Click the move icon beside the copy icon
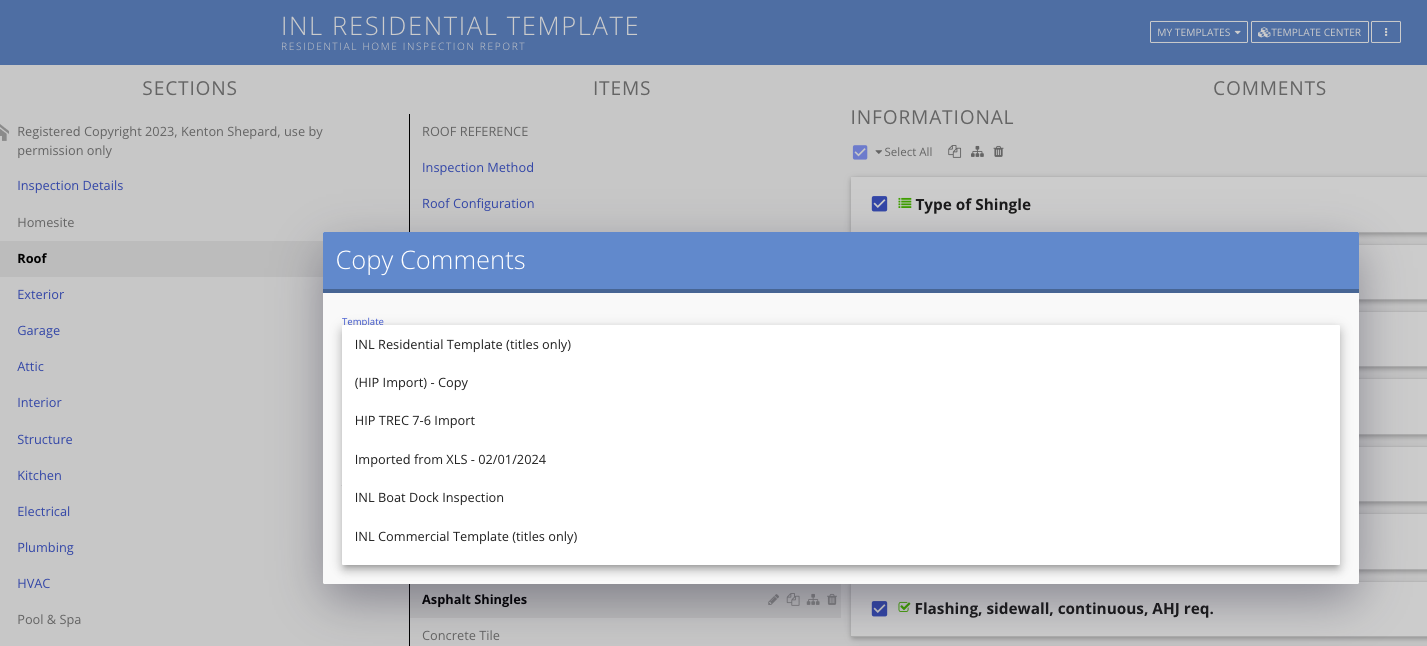The image size is (1427, 646). 977,151
